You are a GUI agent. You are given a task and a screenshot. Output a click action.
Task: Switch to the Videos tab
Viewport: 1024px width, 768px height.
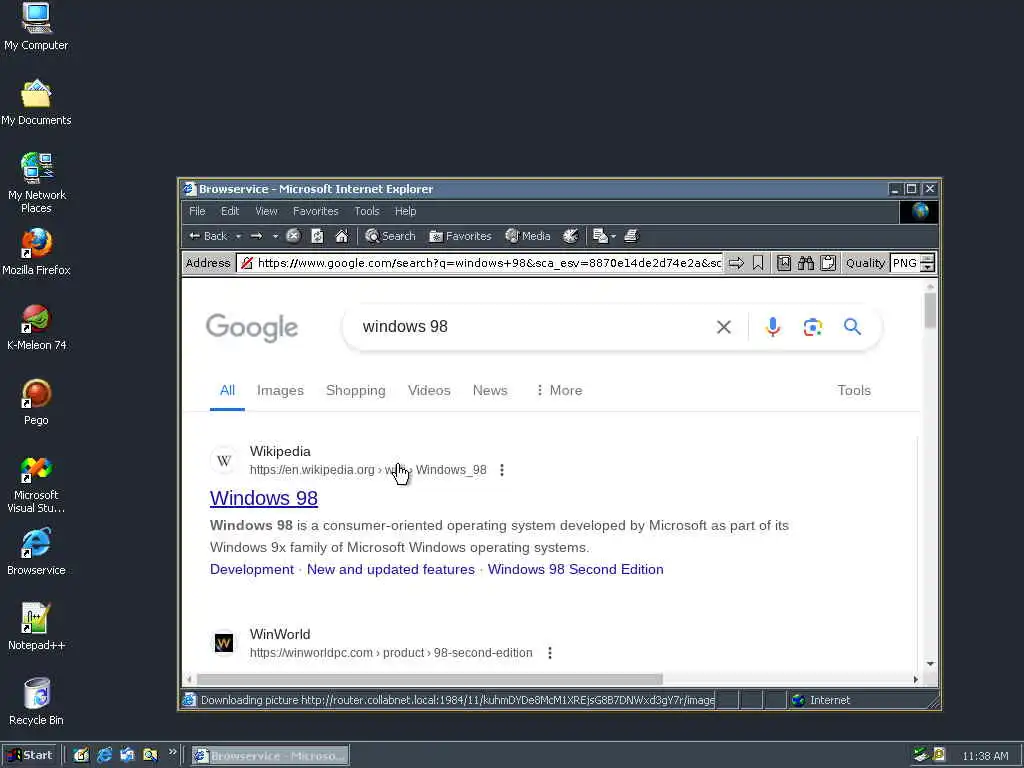coord(429,391)
